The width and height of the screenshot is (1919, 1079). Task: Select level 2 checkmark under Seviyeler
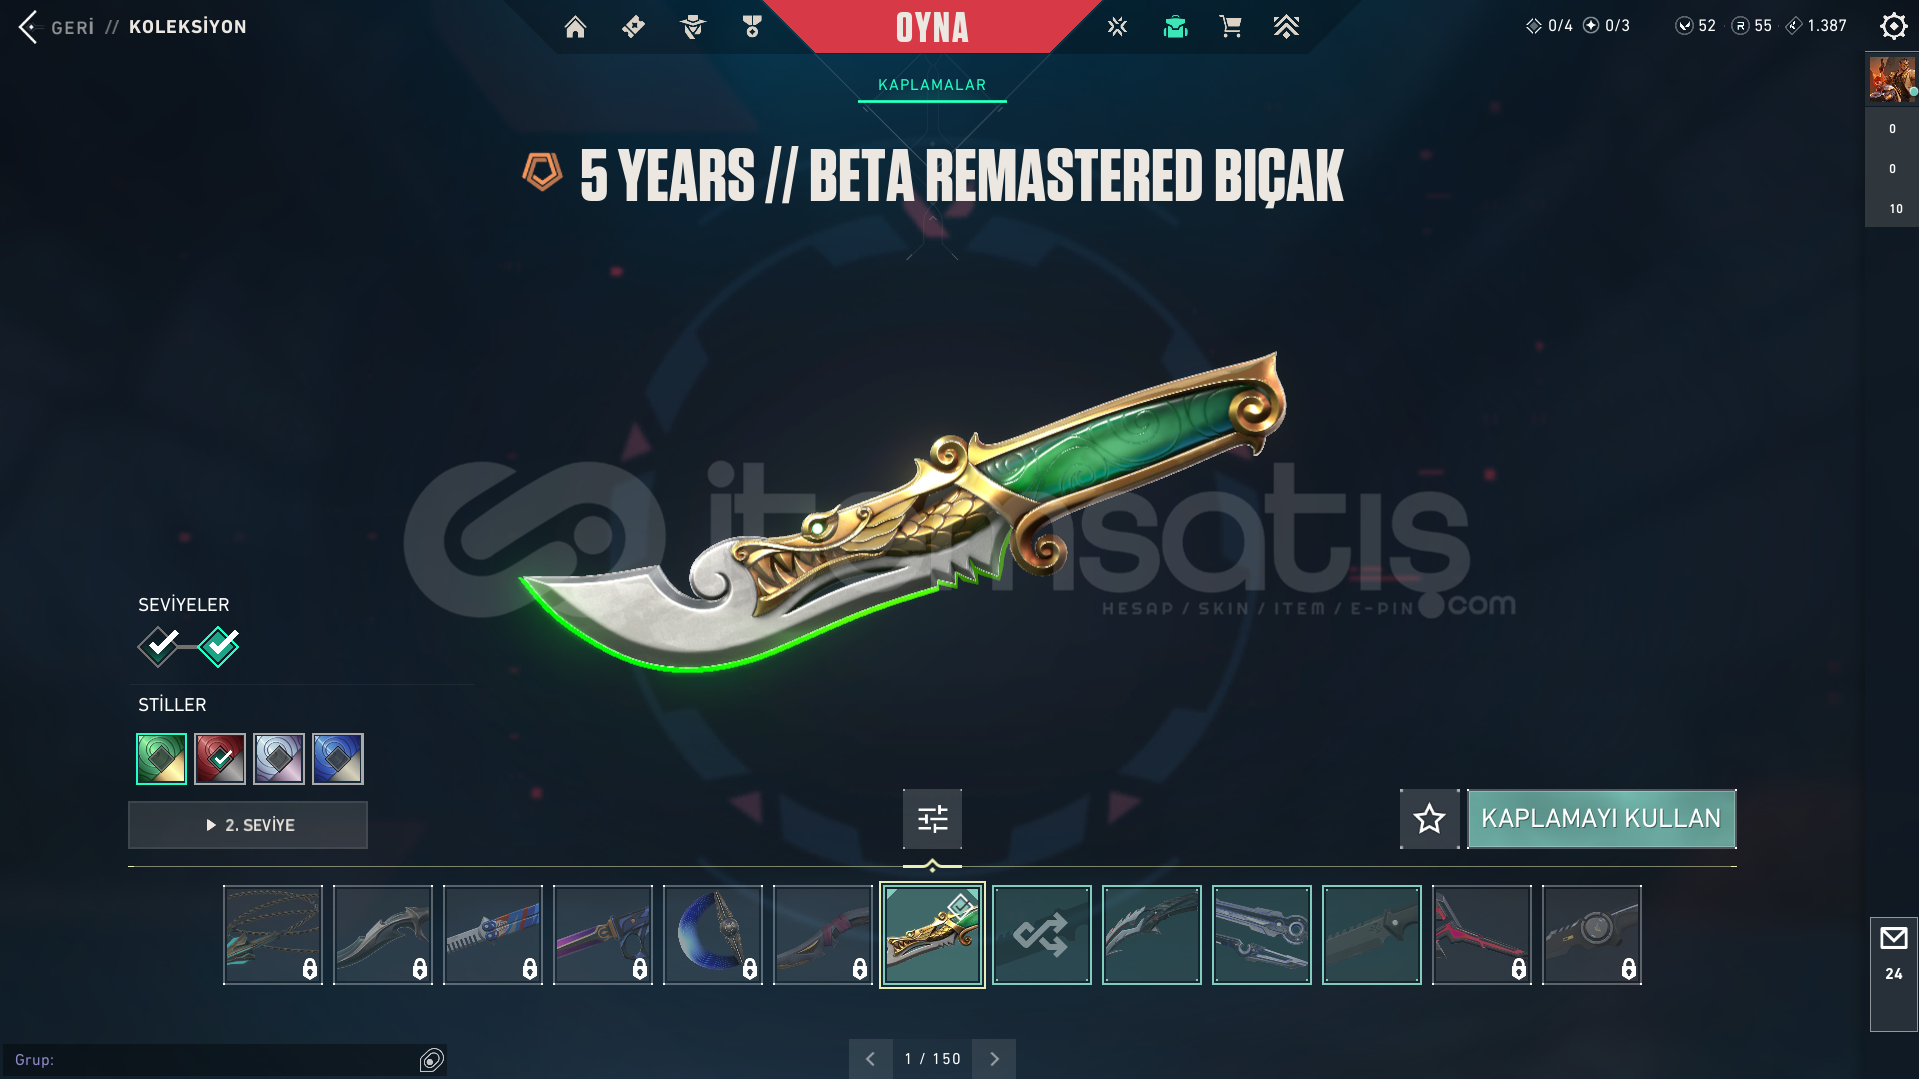point(219,646)
